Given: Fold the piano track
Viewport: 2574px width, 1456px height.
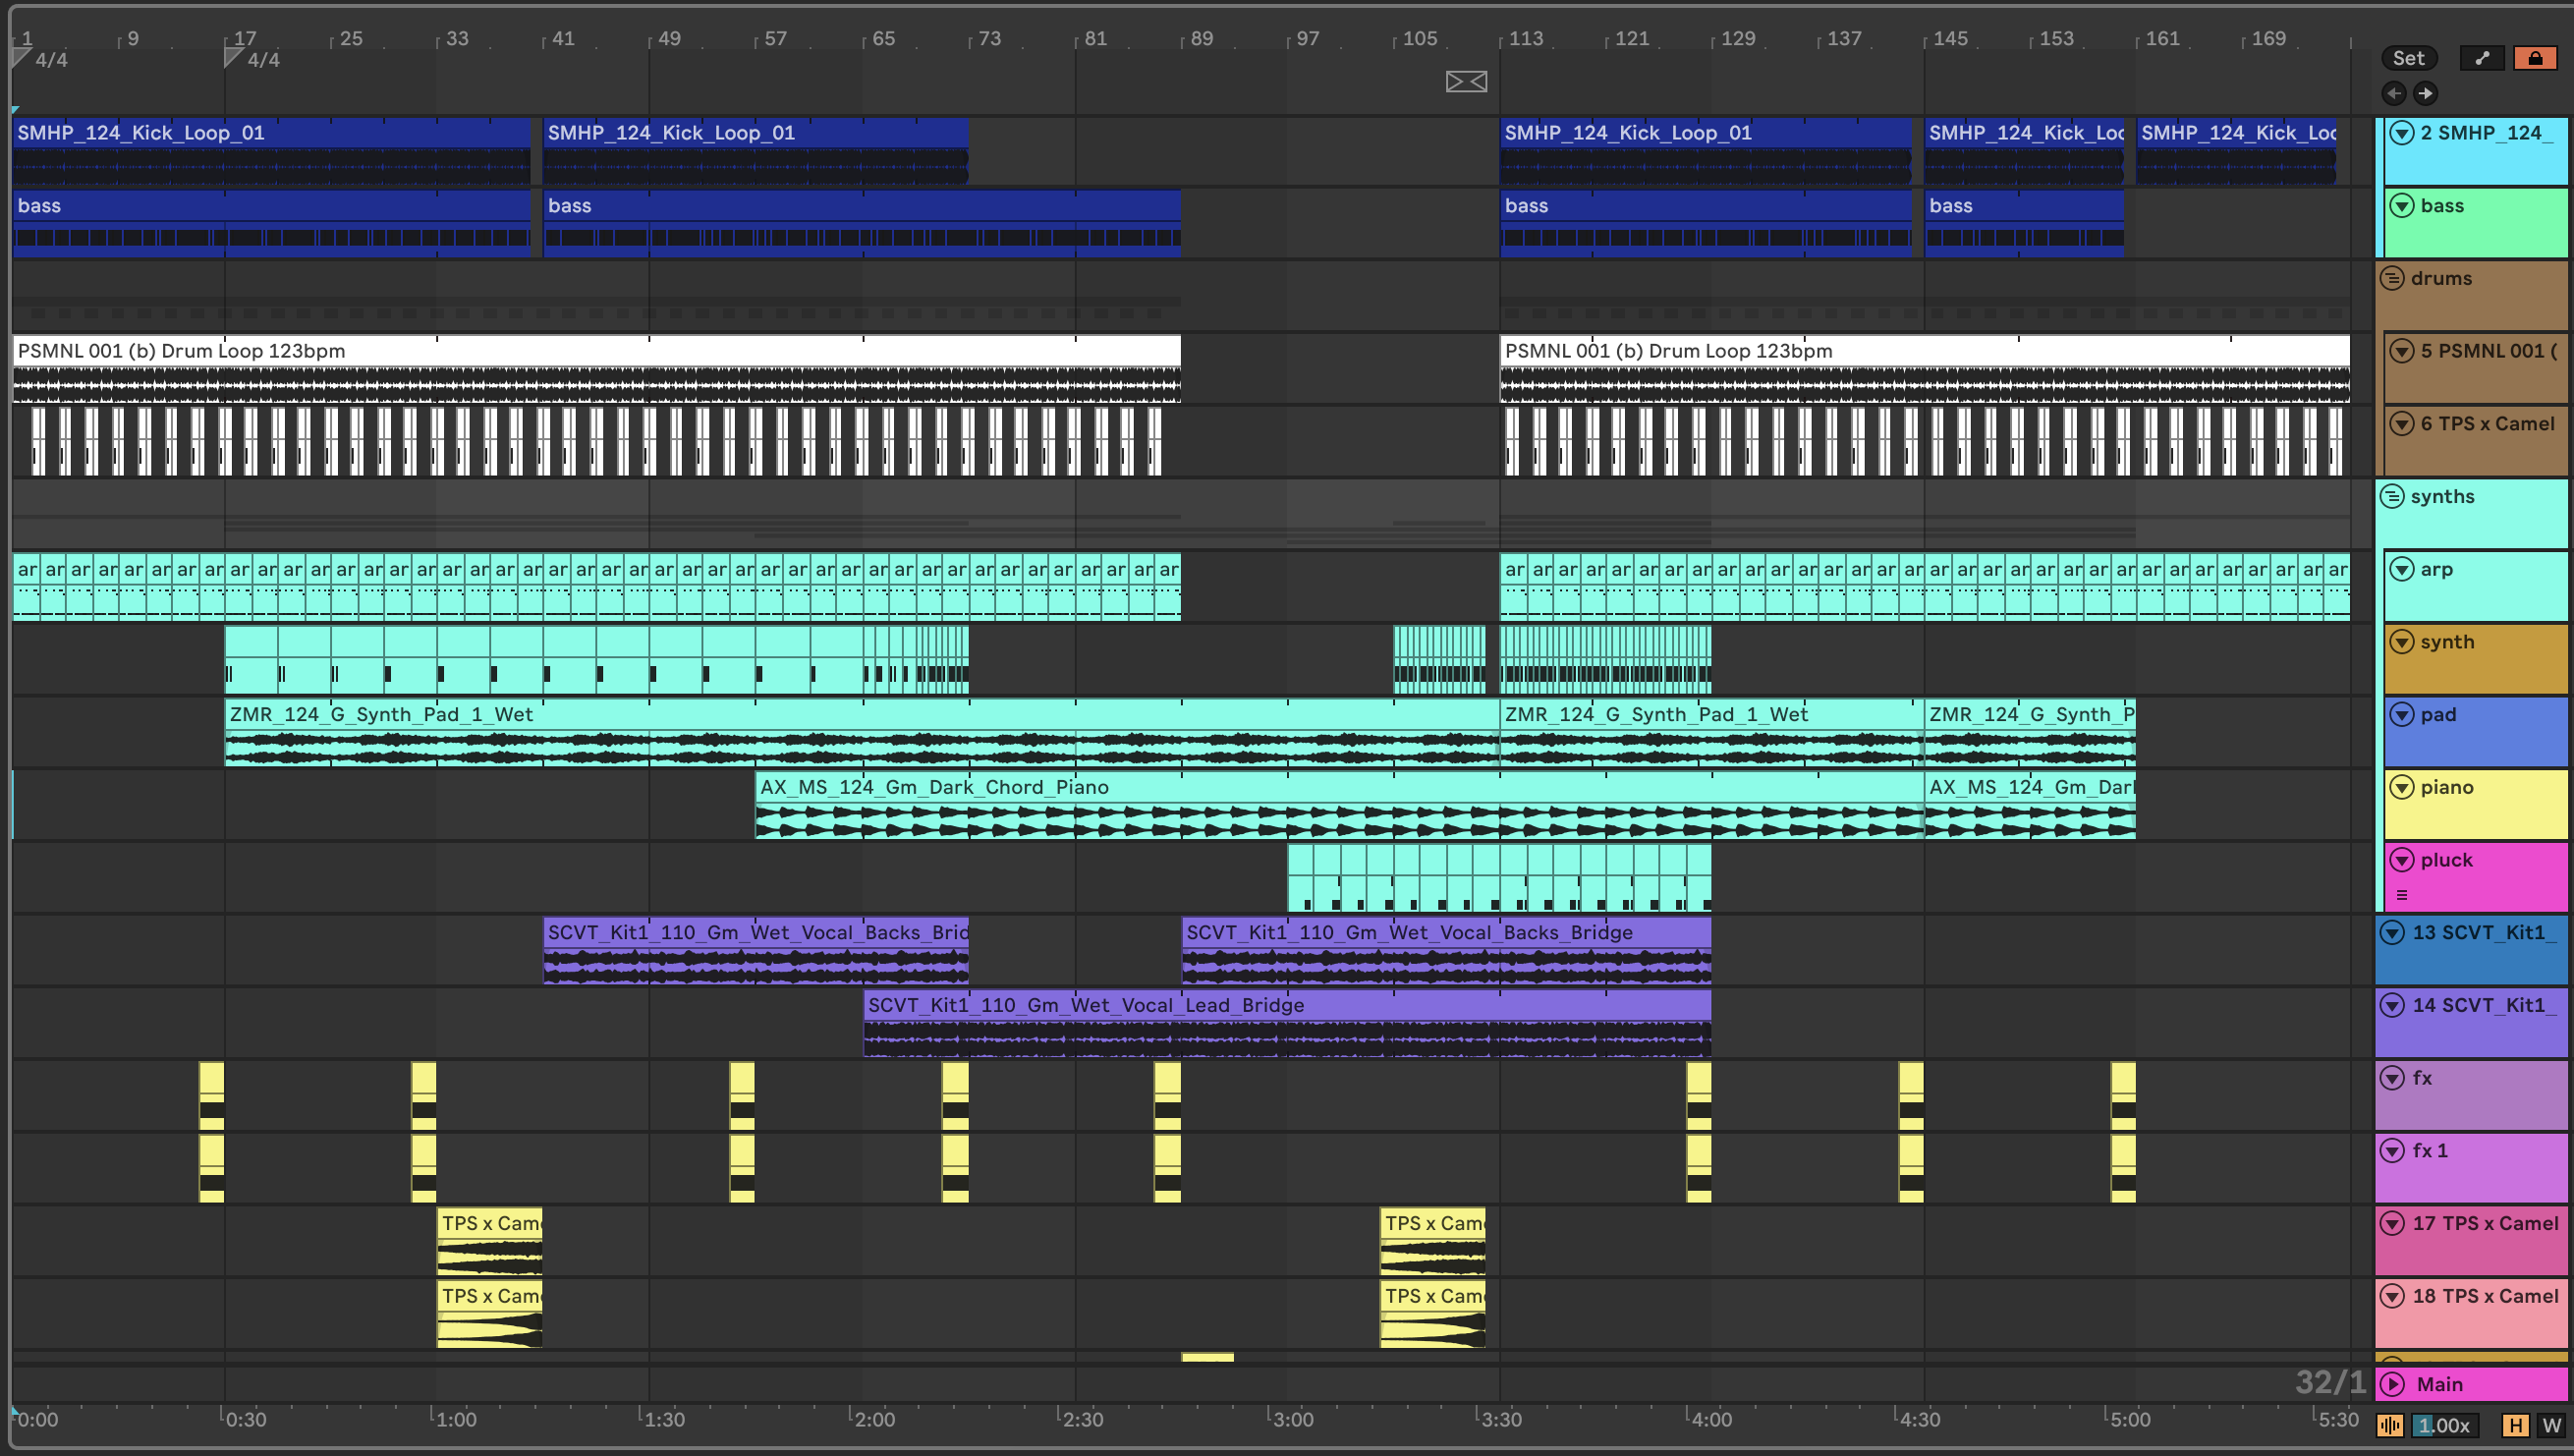Looking at the screenshot, I should coord(2401,788).
